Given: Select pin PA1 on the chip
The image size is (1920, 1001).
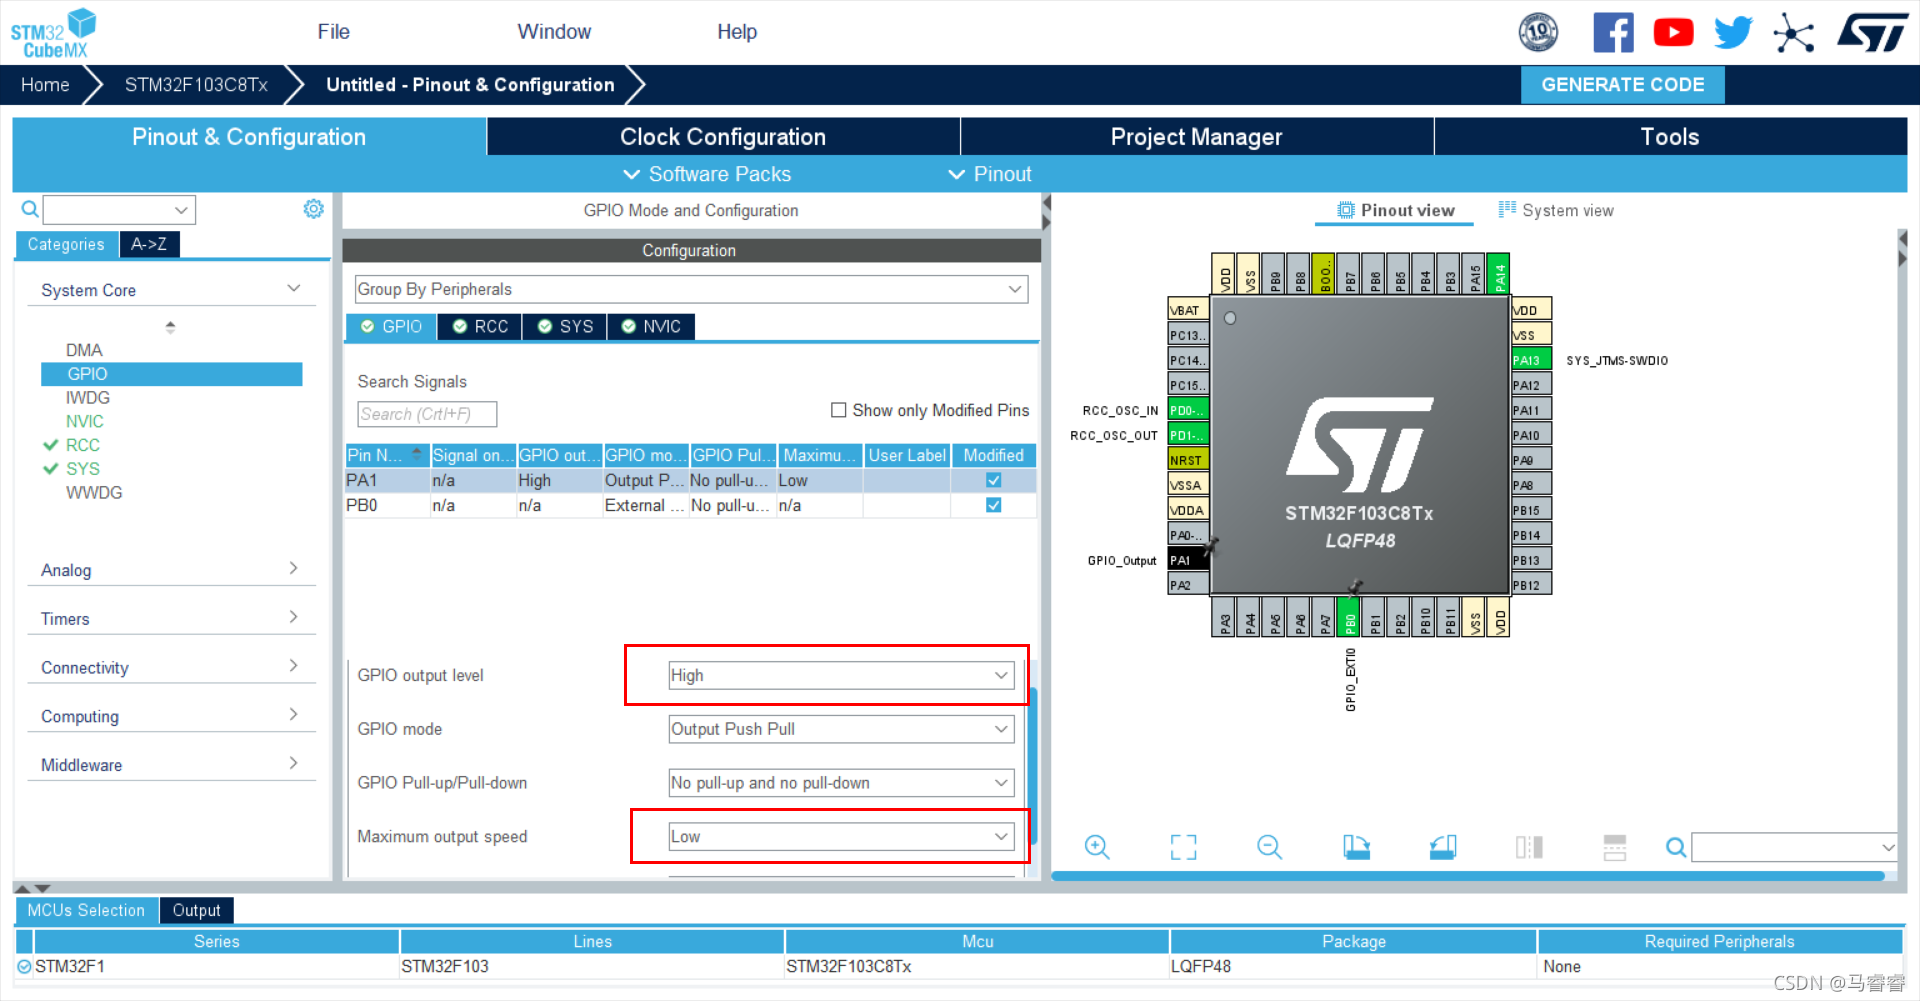Looking at the screenshot, I should click(x=1189, y=560).
